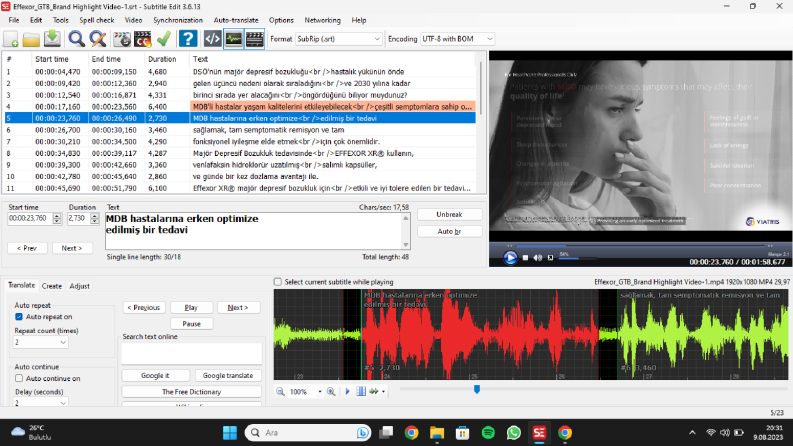Select subtitle row 8 with EFFEXOR XR
The width and height of the screenshot is (793, 446).
[240, 153]
